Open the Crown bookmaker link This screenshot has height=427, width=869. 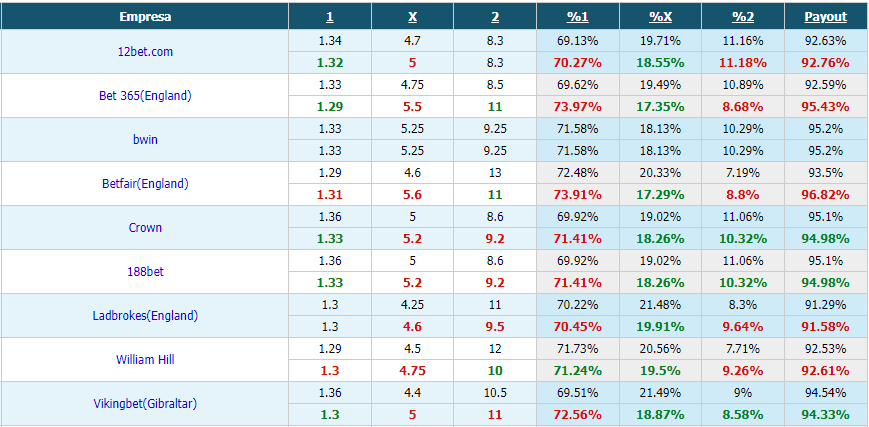click(x=145, y=228)
